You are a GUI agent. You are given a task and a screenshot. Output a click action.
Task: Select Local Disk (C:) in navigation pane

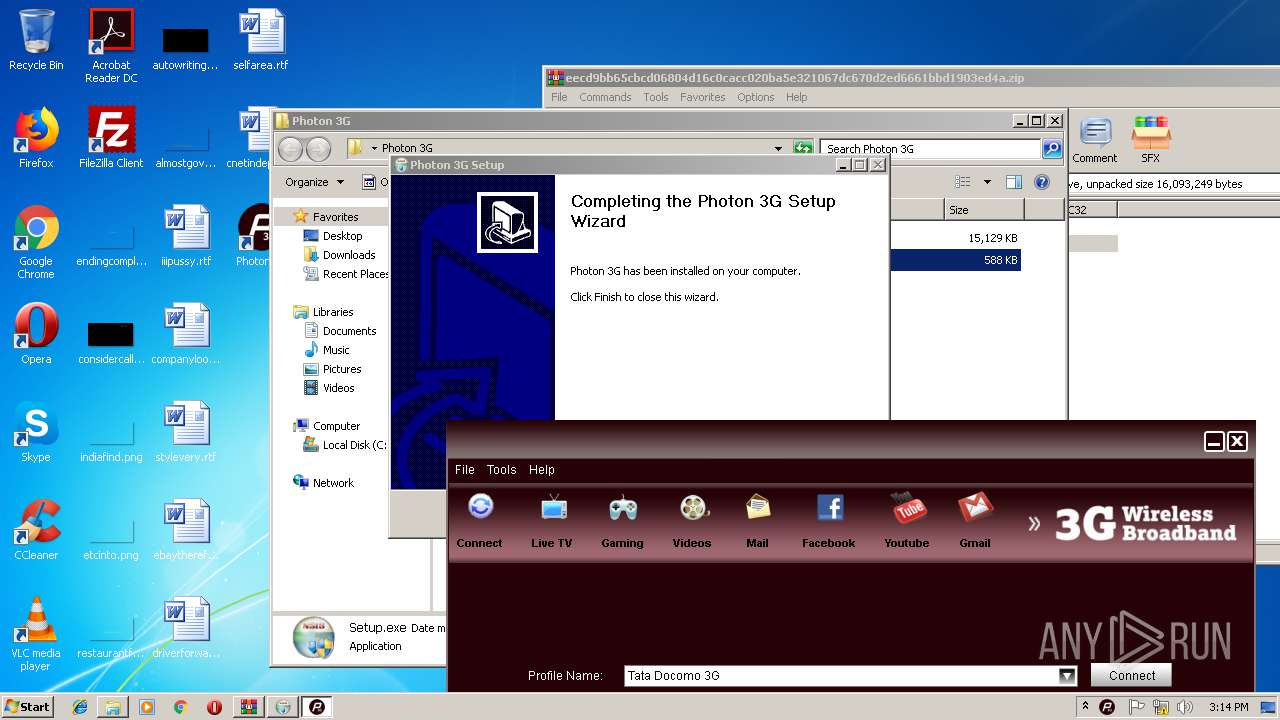click(x=354, y=445)
